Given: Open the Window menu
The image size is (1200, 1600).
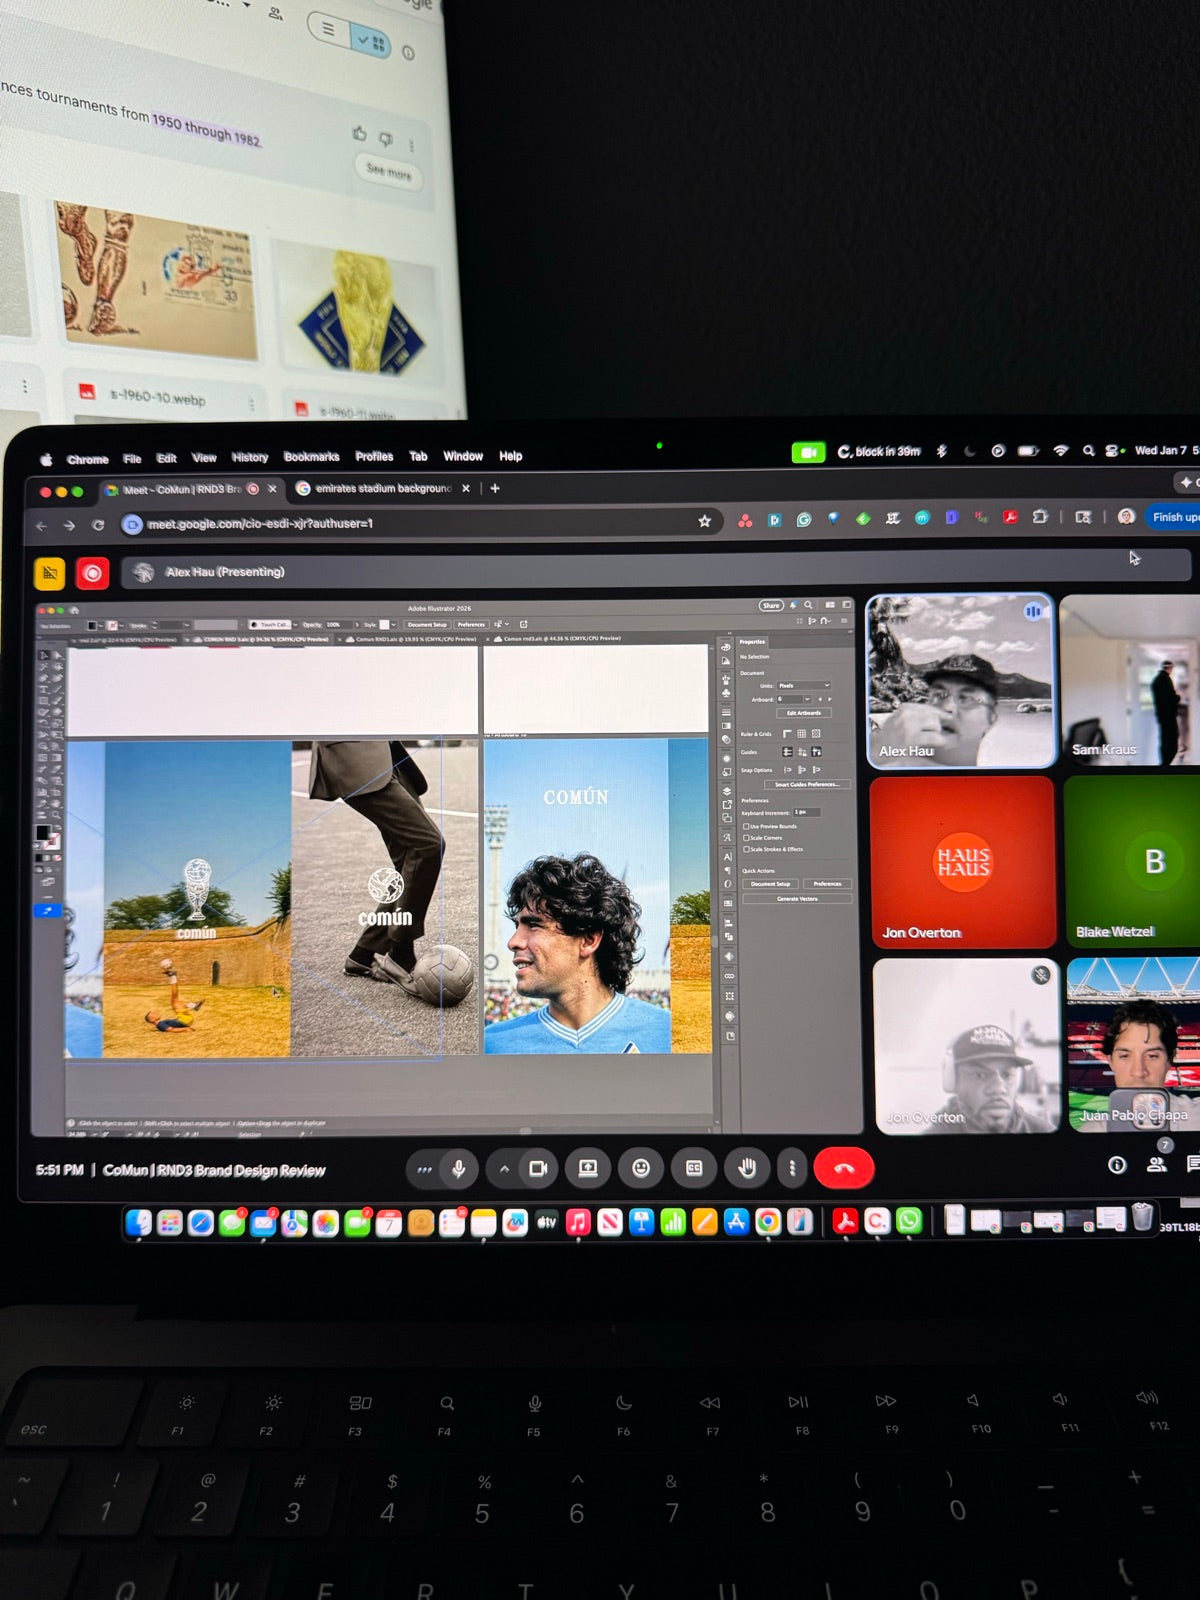Looking at the screenshot, I should click(x=463, y=456).
